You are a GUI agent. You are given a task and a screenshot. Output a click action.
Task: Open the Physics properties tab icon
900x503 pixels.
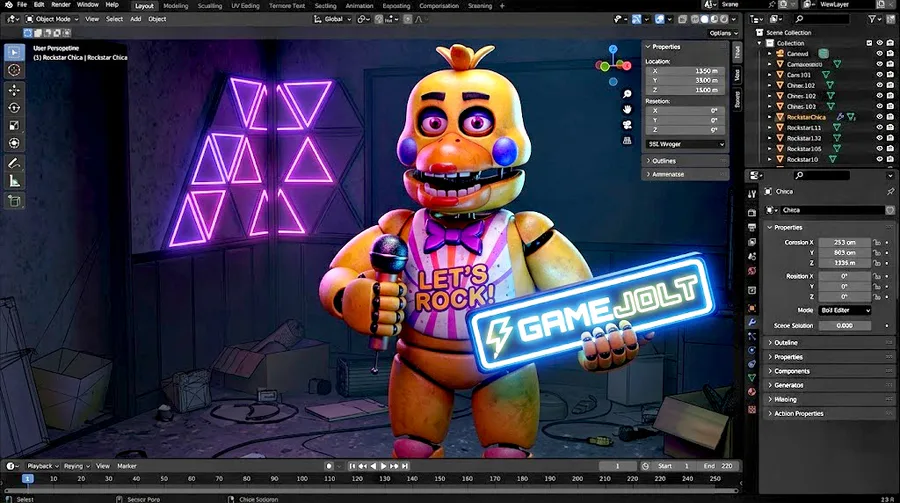click(752, 350)
